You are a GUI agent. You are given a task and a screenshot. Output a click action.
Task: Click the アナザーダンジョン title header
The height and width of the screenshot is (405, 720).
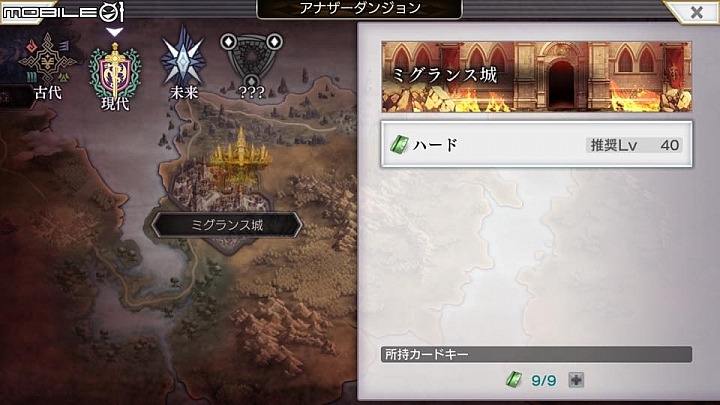[x=359, y=9]
